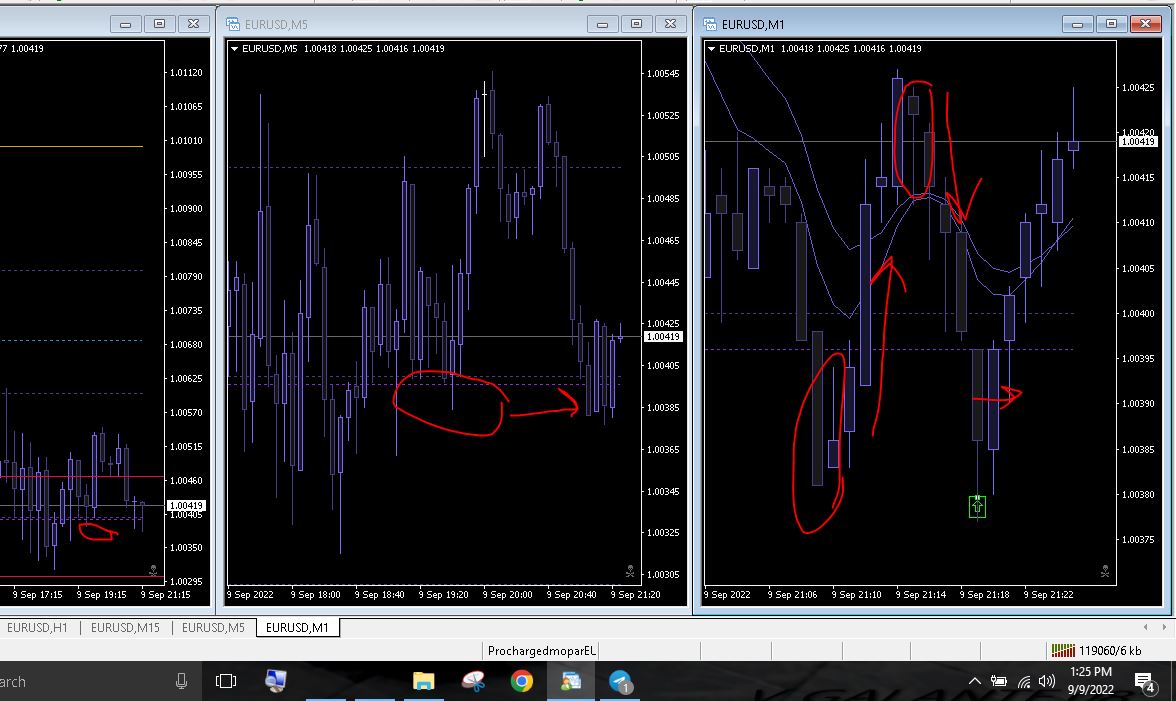Screen dimensions: 1176x701
Task: Open Snipping Tool from the taskbar
Action: (473, 681)
